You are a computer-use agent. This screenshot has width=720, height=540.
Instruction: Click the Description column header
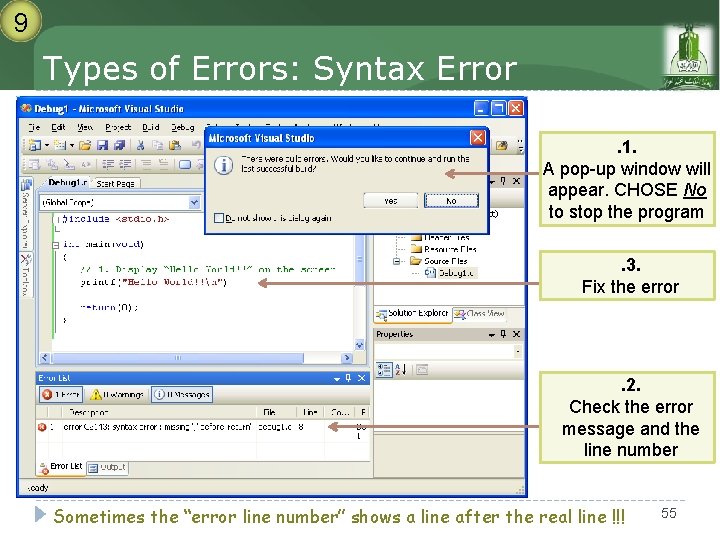click(x=159, y=412)
